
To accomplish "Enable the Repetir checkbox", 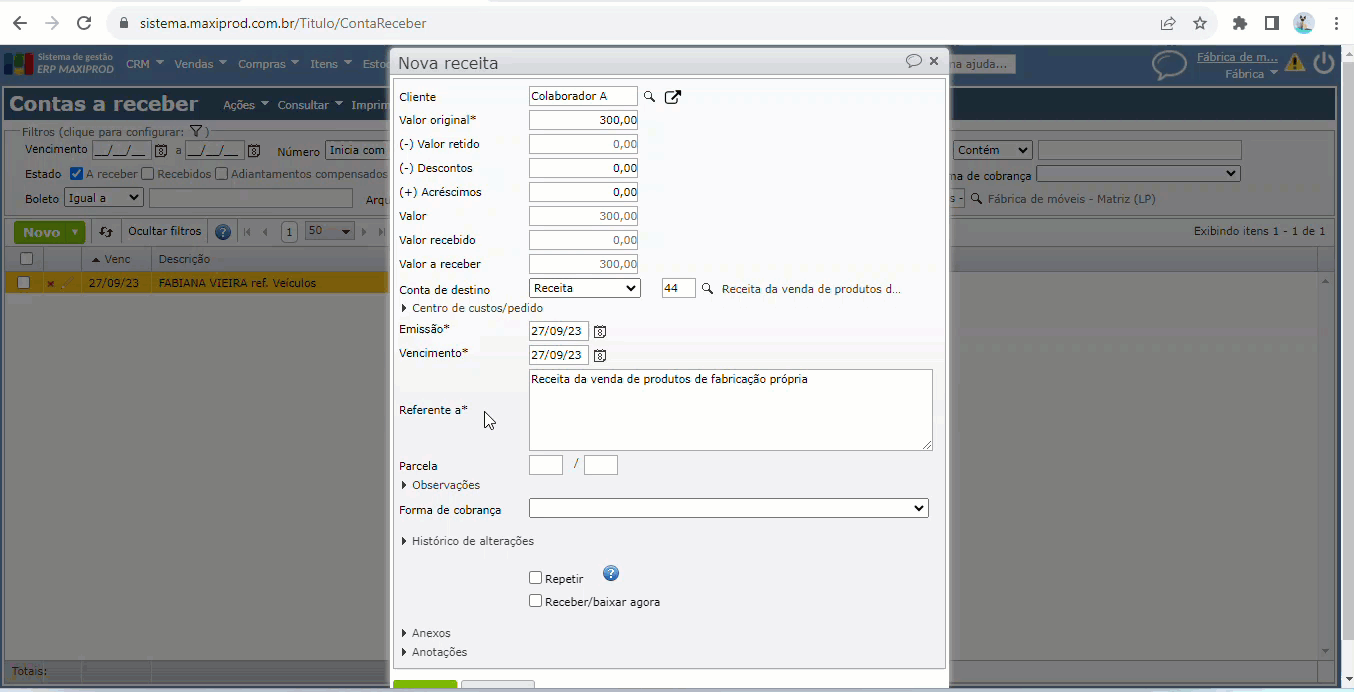I will pos(536,578).
